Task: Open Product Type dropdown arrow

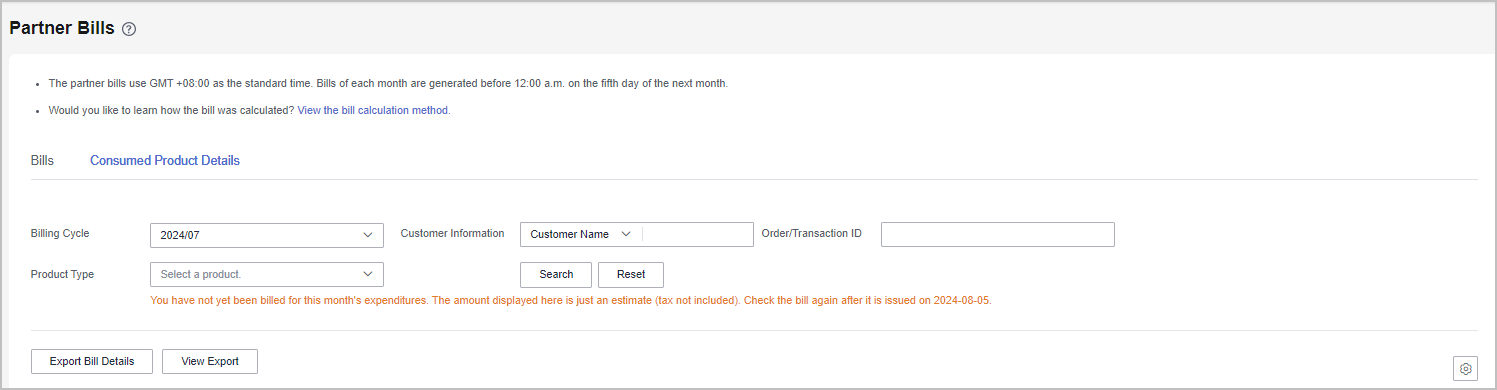Action: click(367, 274)
